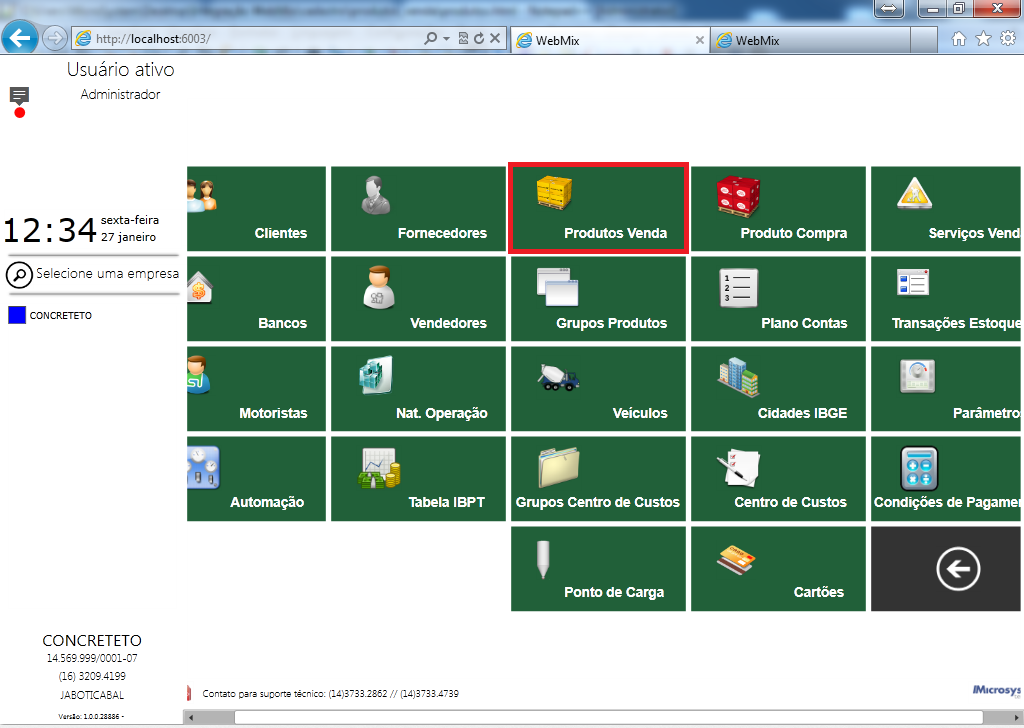Image resolution: width=1024 pixels, height=728 pixels.
Task: Open the Cidades IBGE tile
Action: pyautogui.click(x=778, y=388)
